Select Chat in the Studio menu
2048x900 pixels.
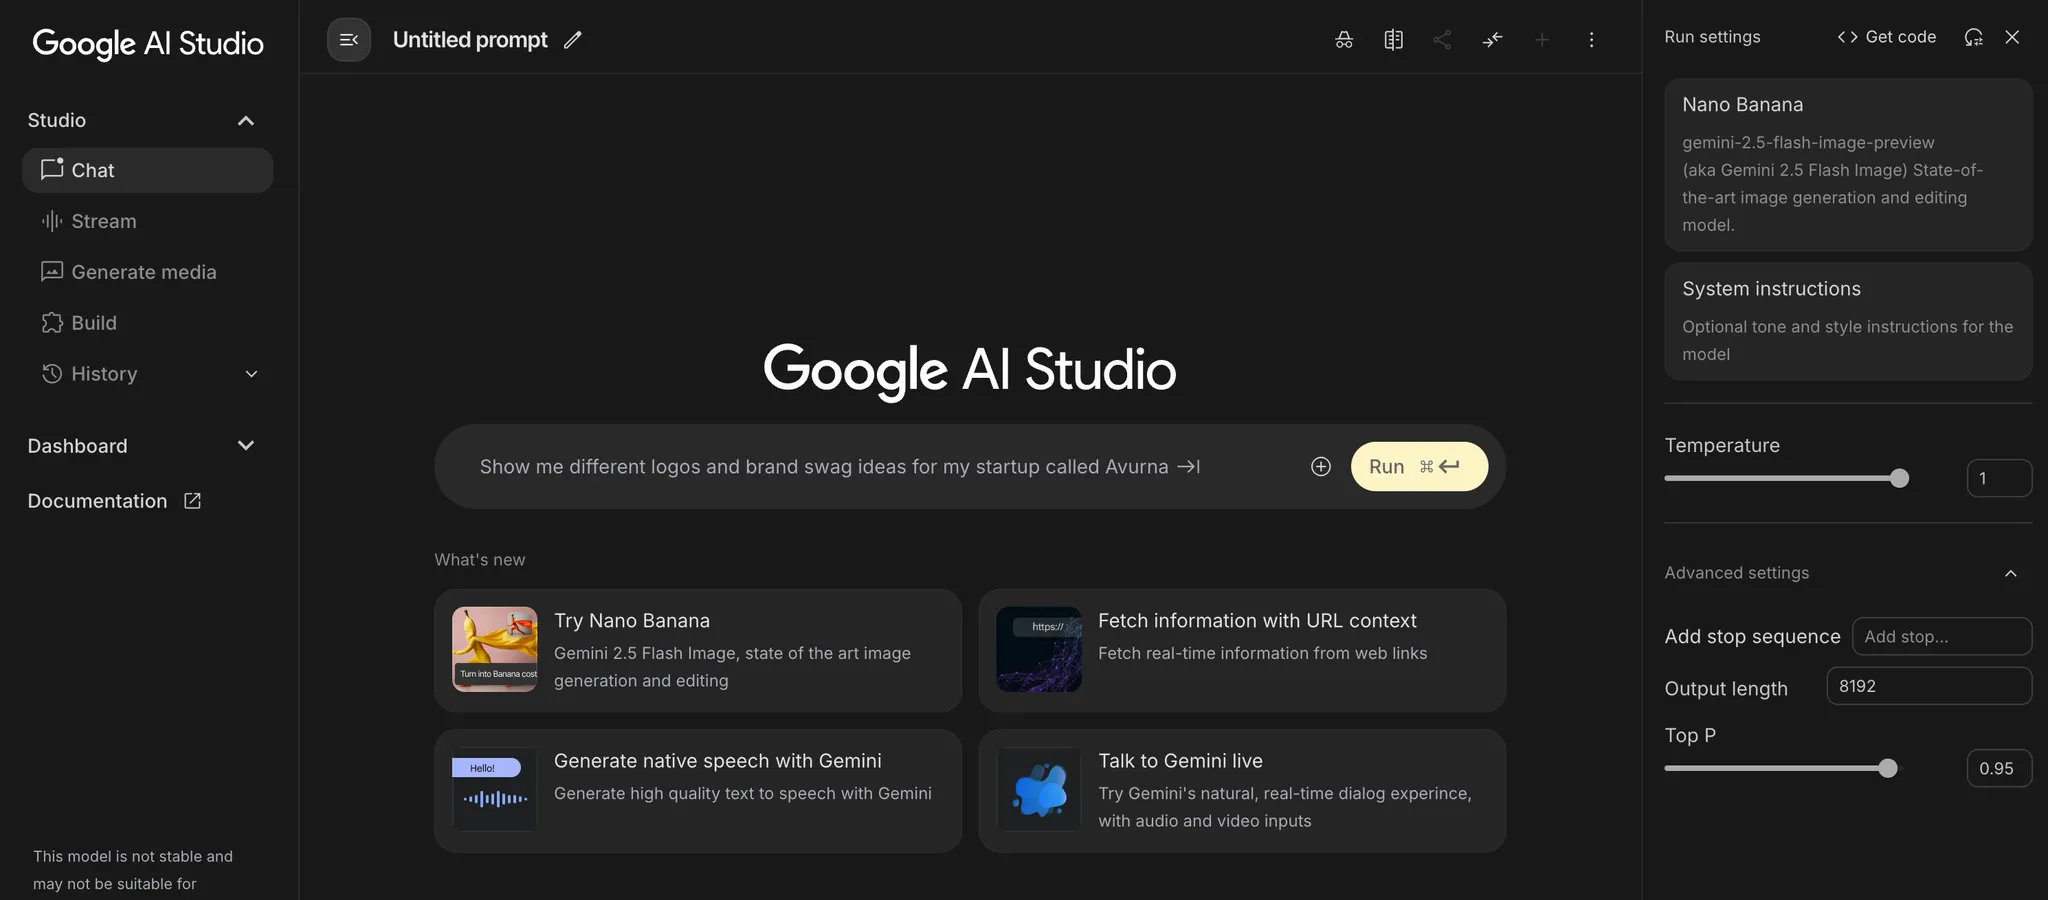147,170
